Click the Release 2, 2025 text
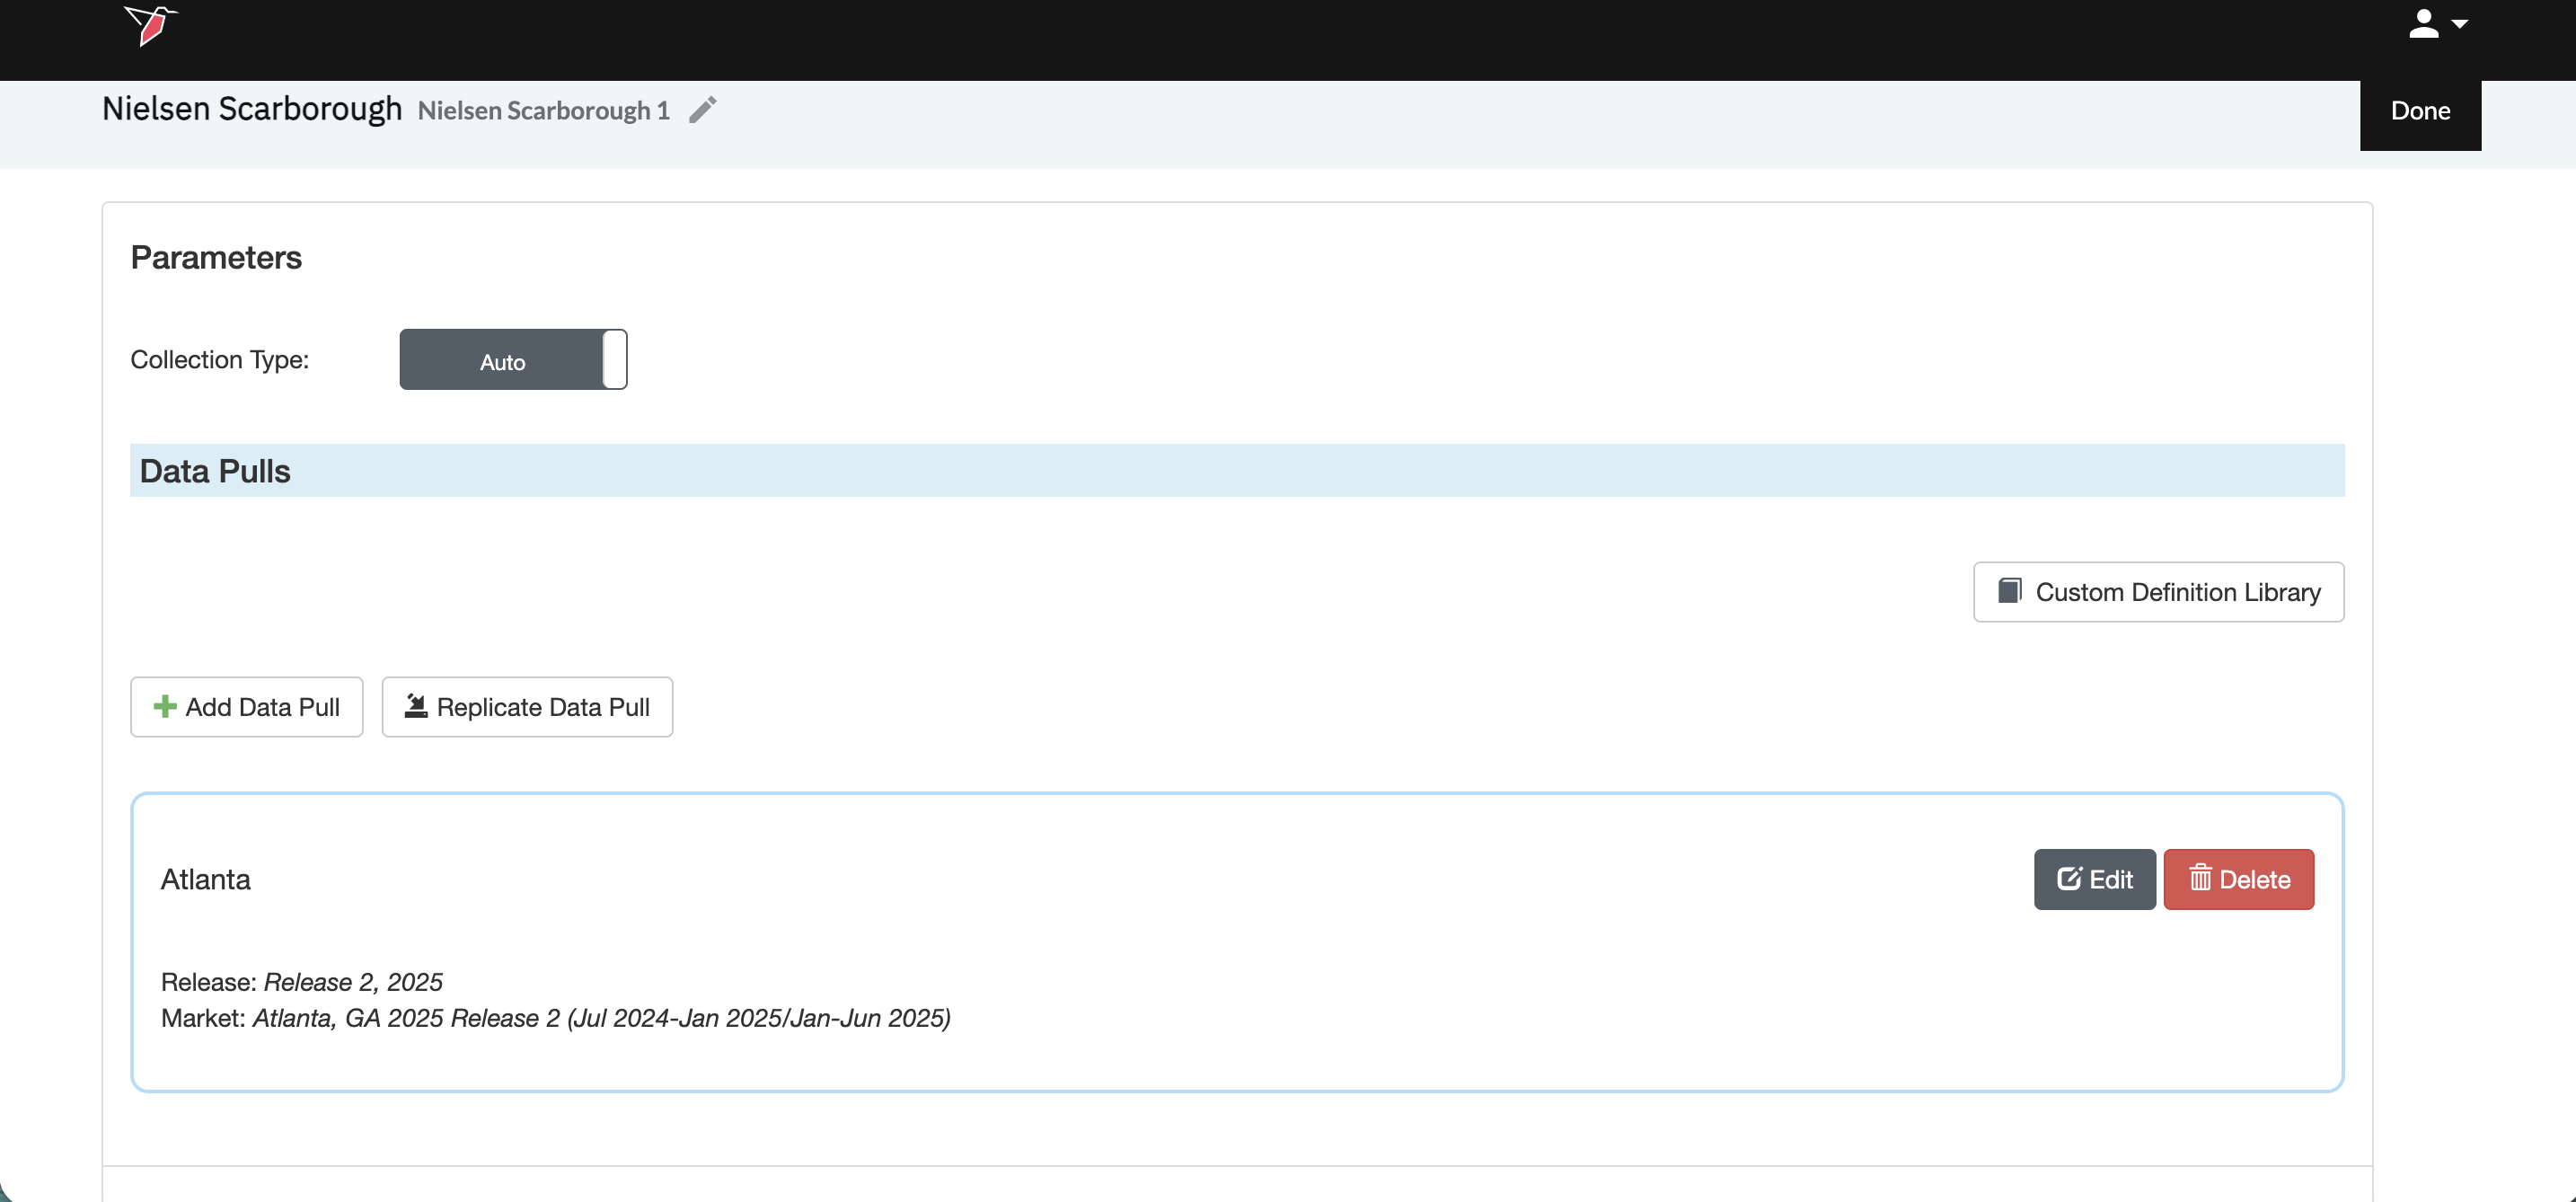 tap(353, 982)
